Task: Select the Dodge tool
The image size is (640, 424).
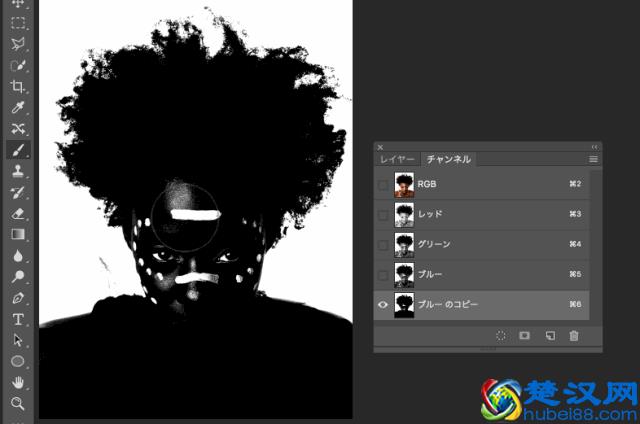Action: (x=18, y=277)
